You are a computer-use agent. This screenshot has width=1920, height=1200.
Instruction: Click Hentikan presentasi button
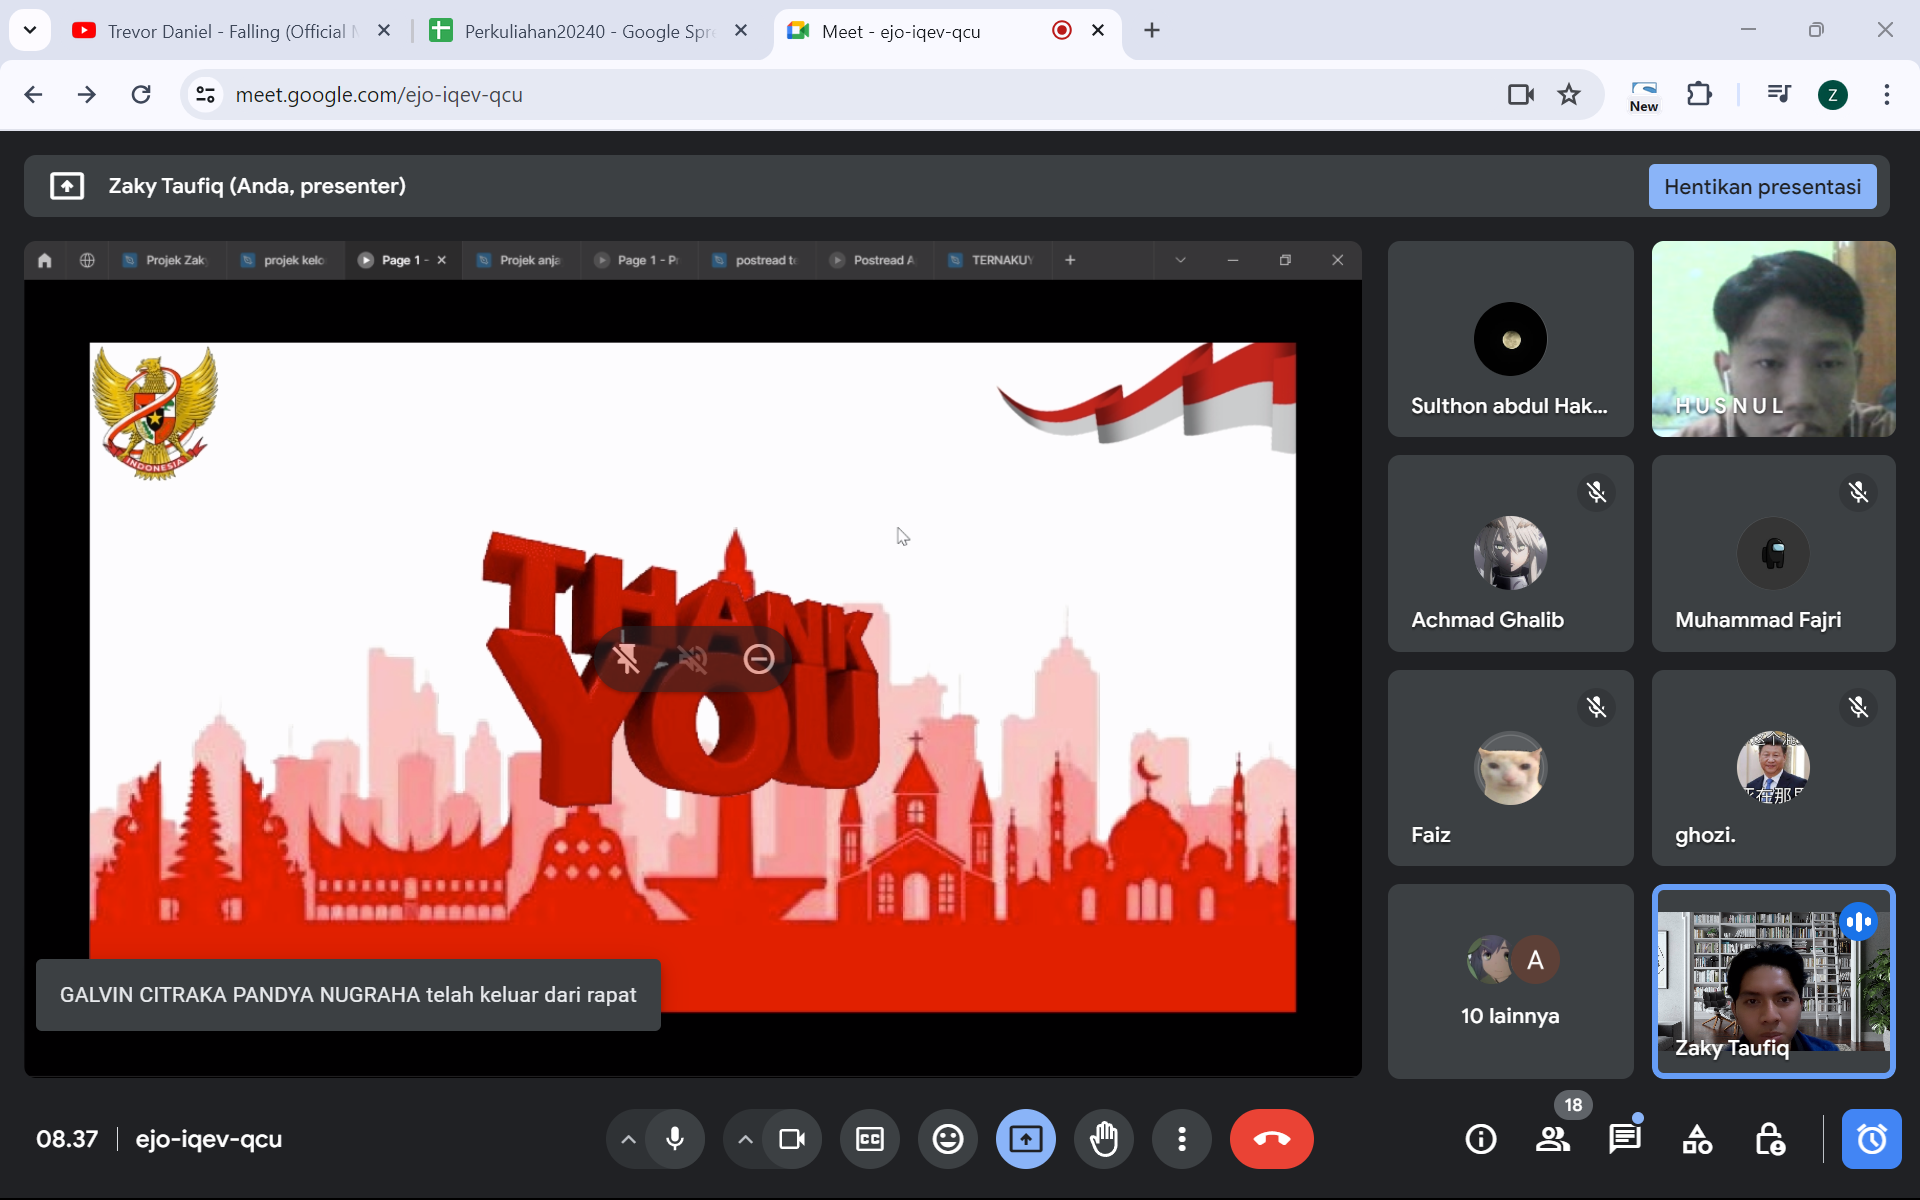(x=1762, y=187)
